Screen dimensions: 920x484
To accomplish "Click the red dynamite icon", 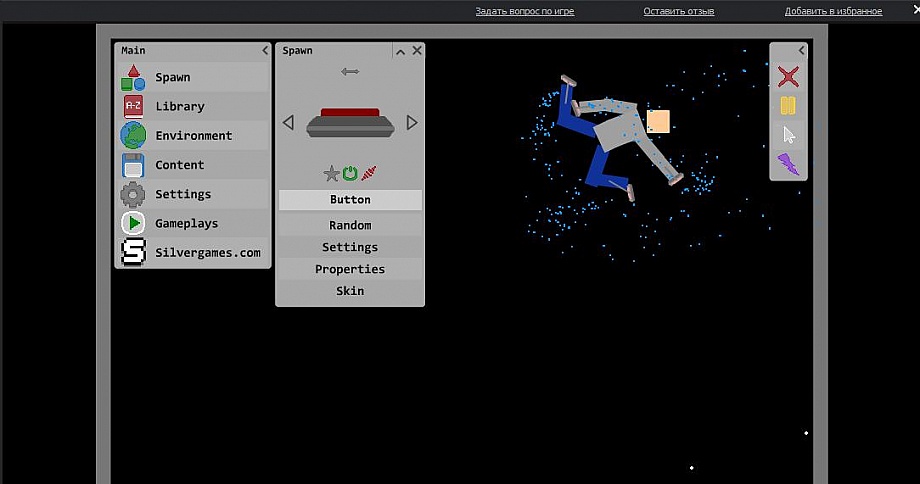I will pyautogui.click(x=368, y=173).
